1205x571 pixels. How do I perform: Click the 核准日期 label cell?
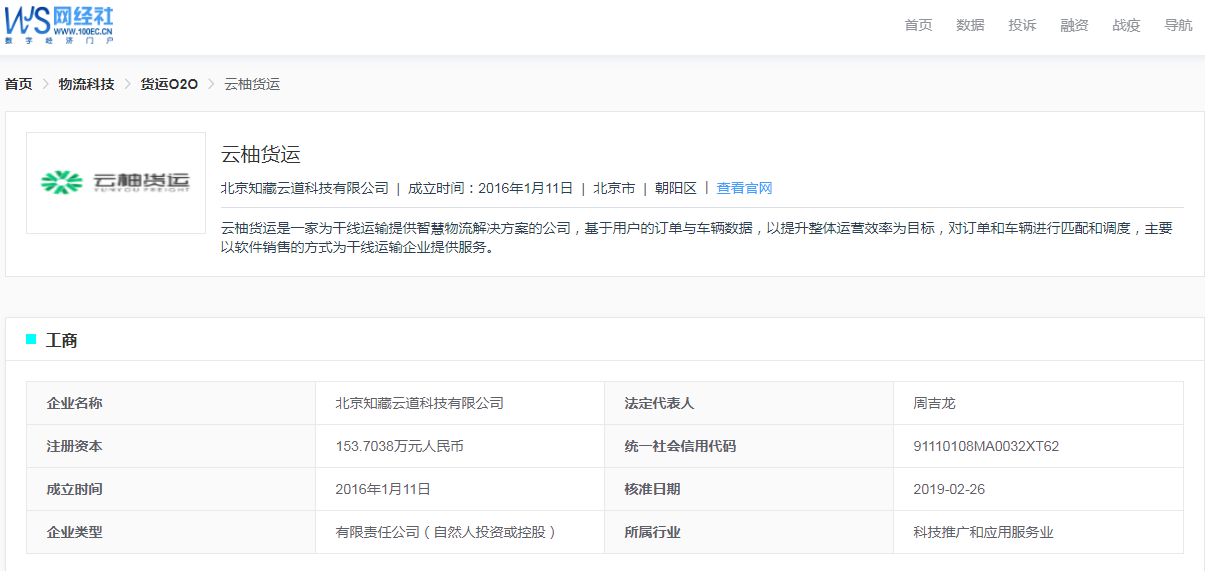click(749, 489)
